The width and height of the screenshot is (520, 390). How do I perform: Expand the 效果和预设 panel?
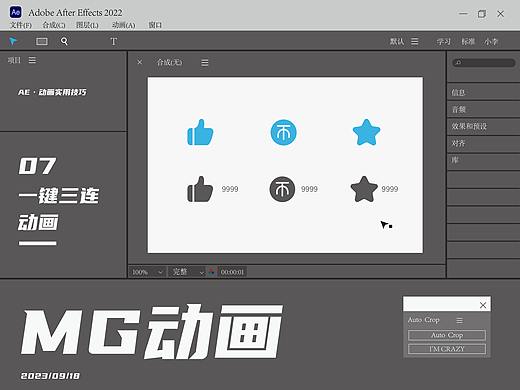(483, 126)
